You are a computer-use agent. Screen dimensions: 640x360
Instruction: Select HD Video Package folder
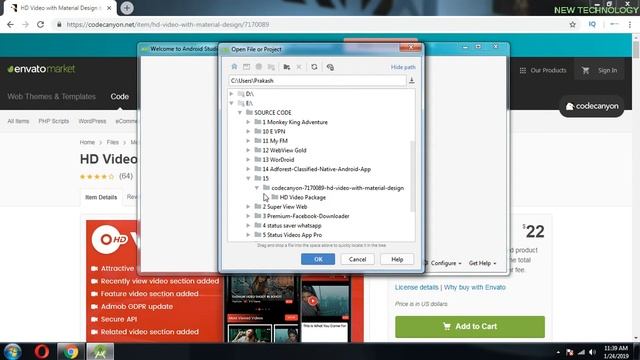(x=302, y=197)
